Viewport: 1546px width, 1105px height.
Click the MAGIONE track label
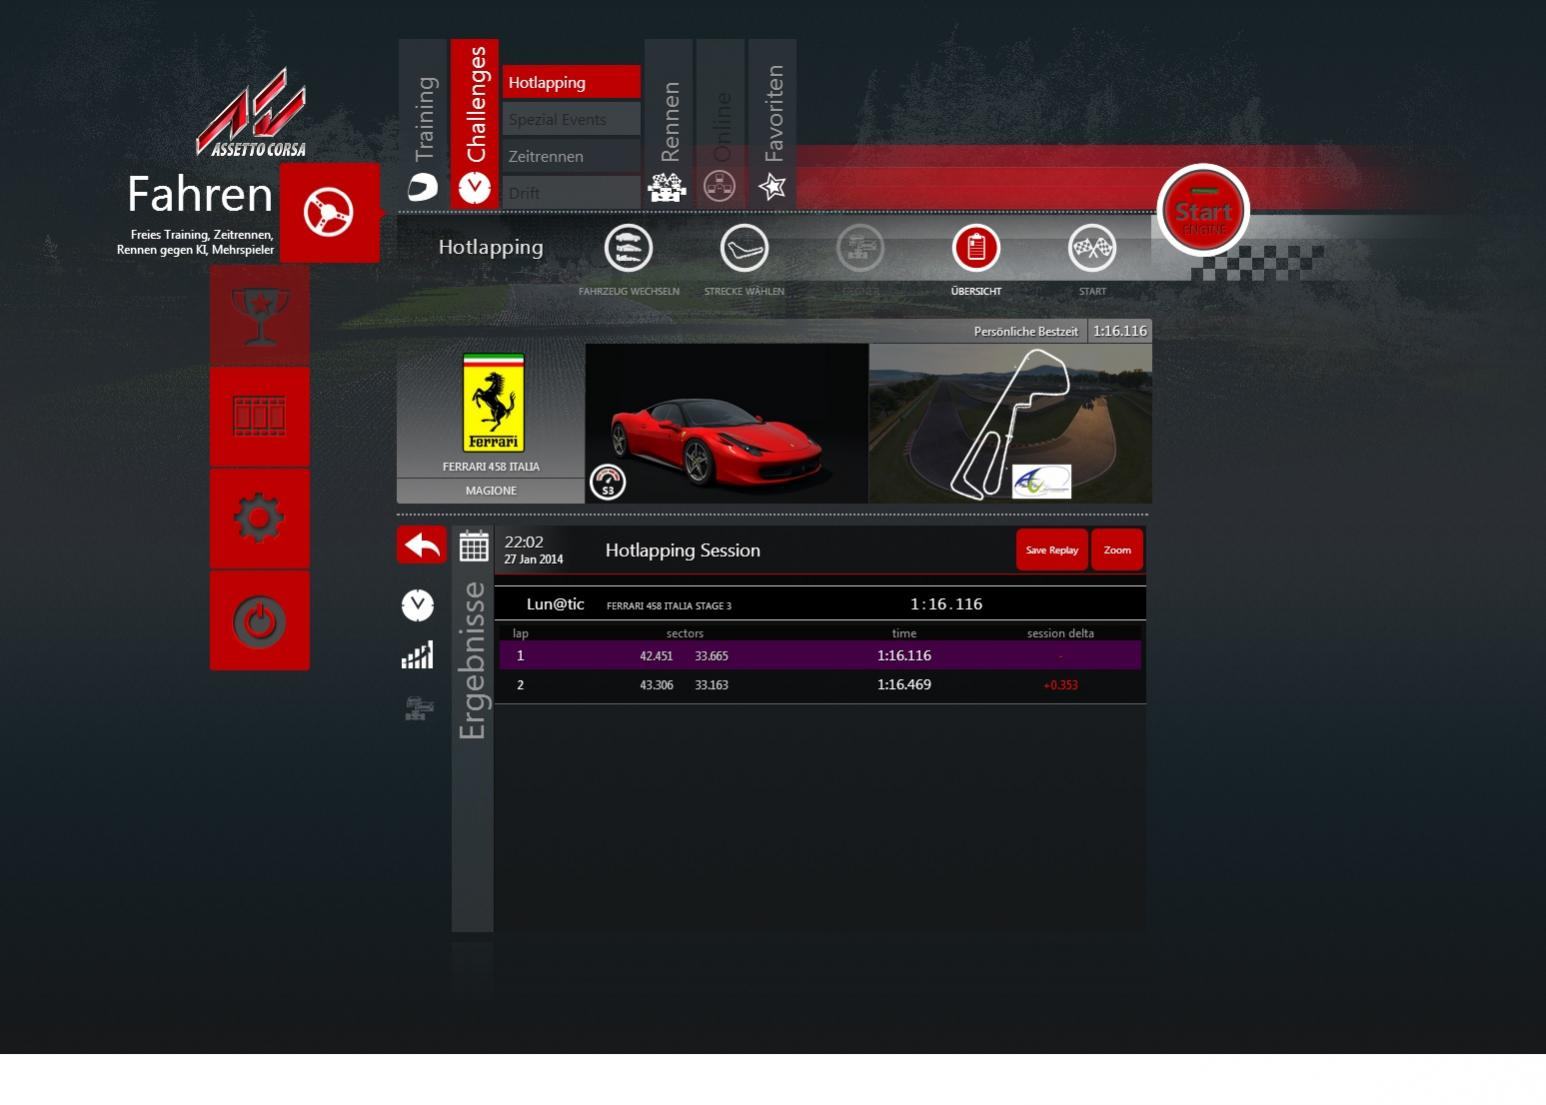click(491, 490)
